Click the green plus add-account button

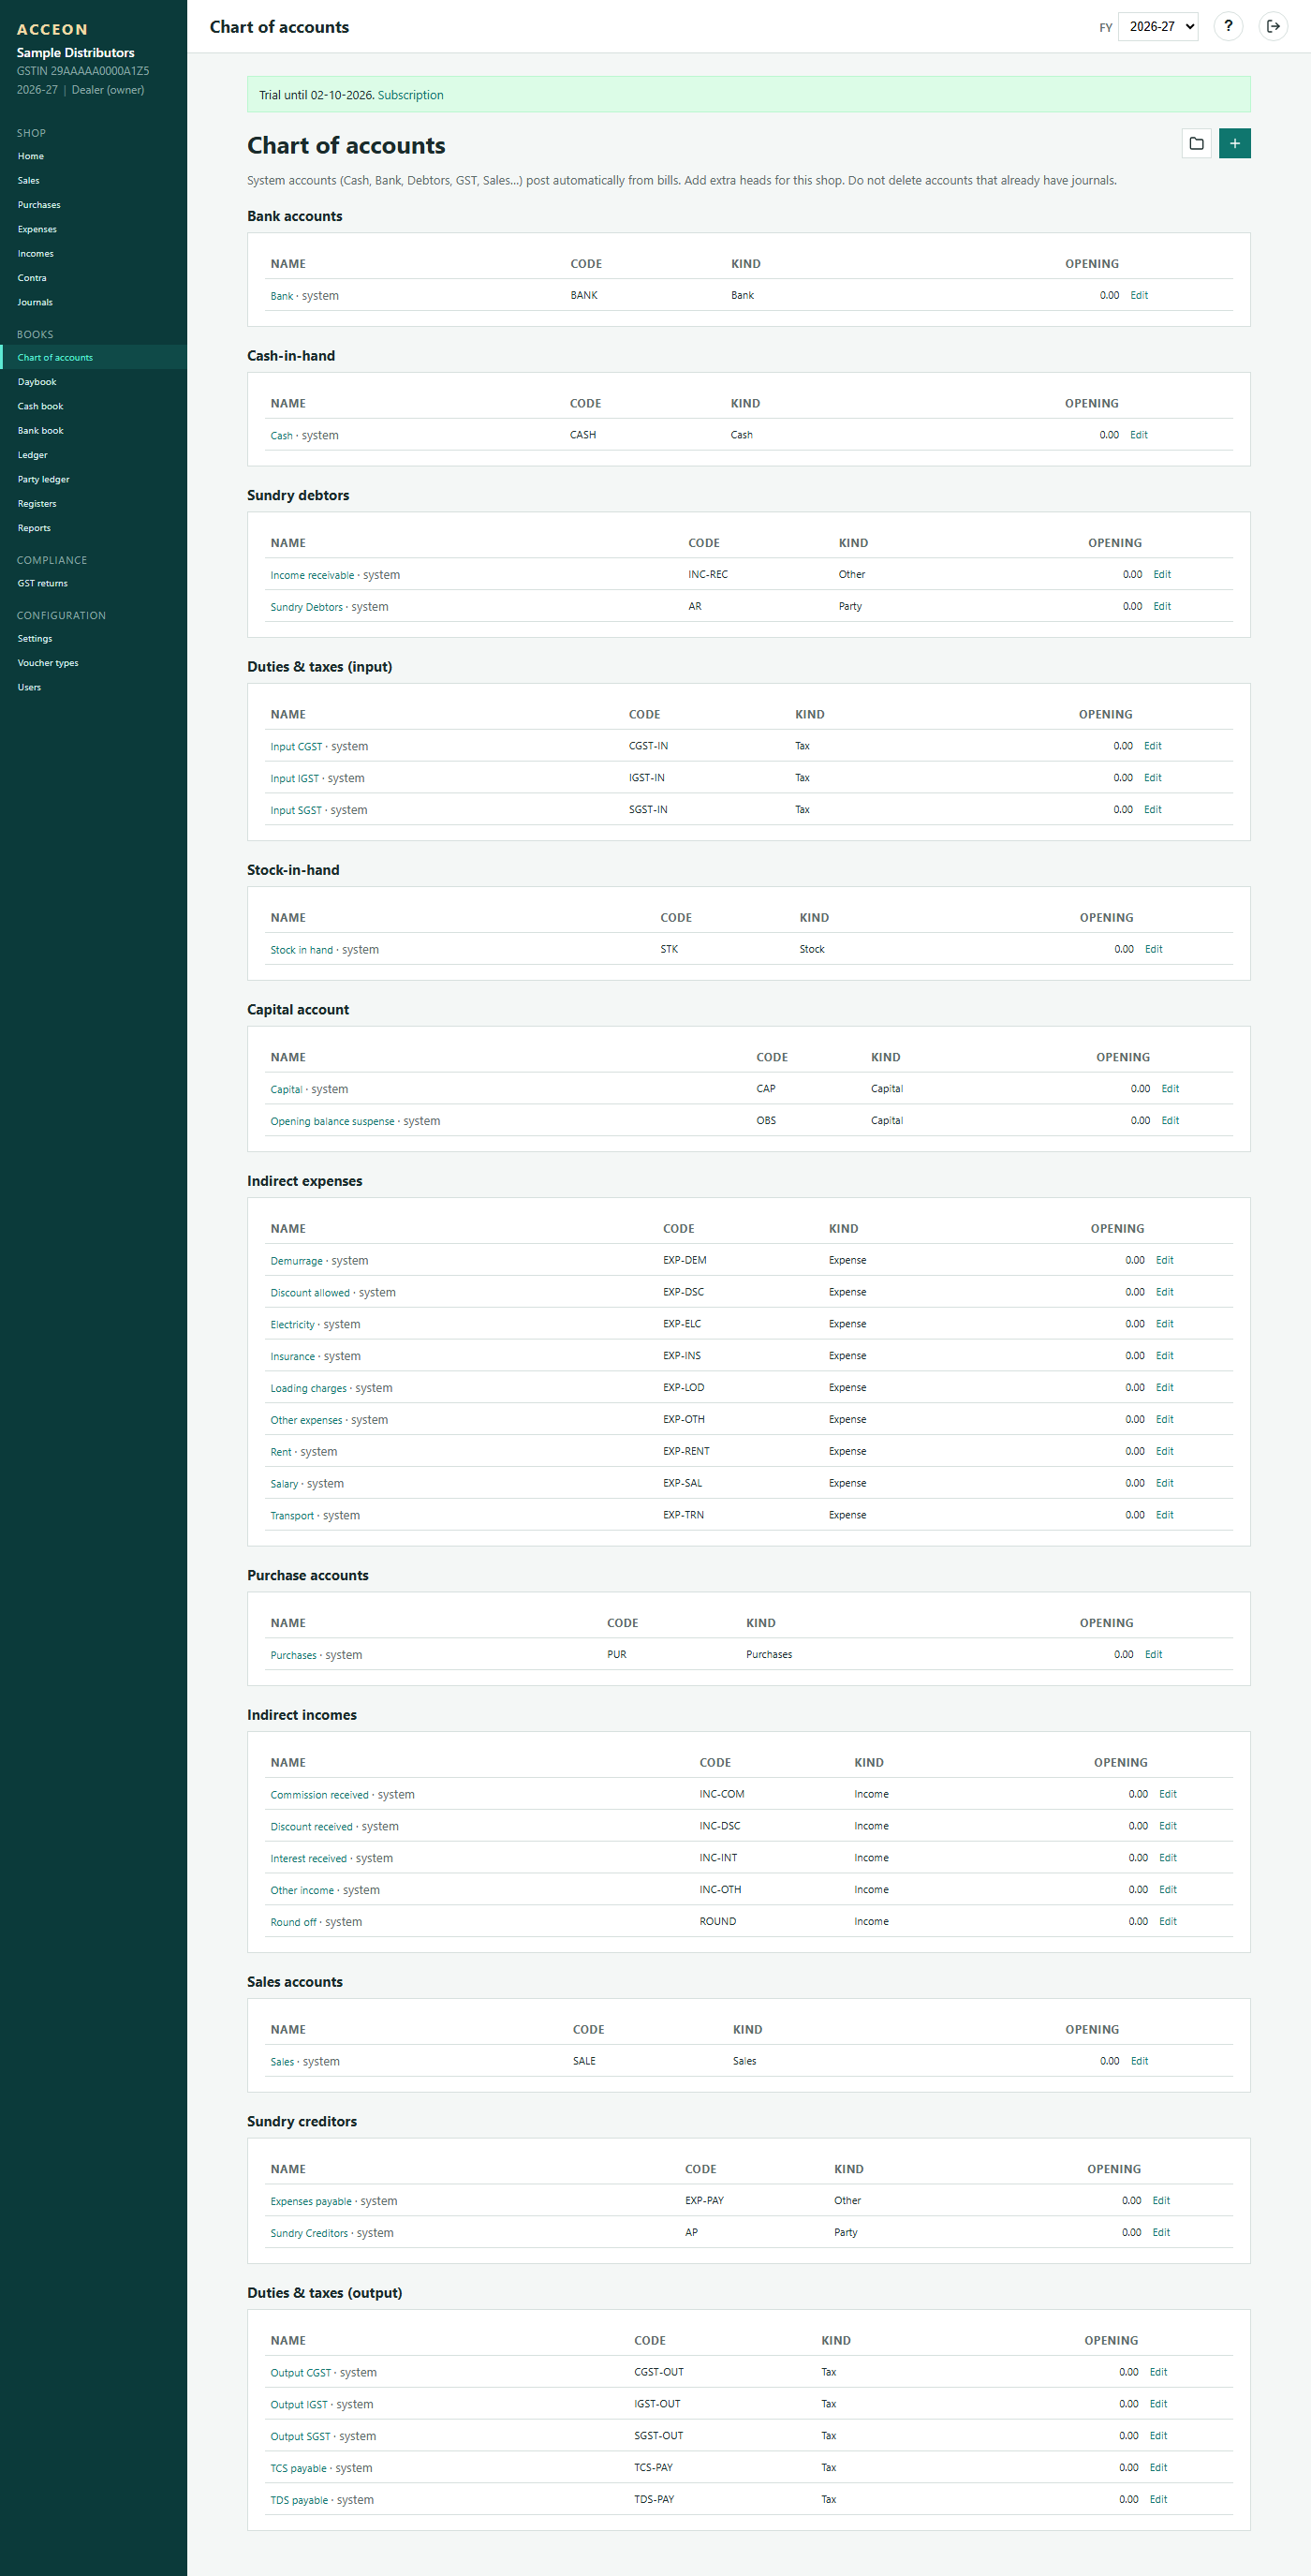[x=1235, y=143]
